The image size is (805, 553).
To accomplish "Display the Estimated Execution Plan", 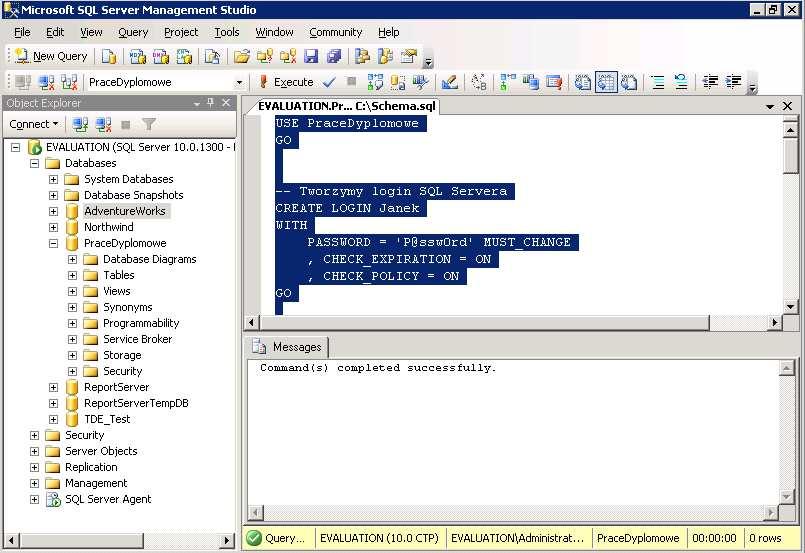I will click(375, 82).
